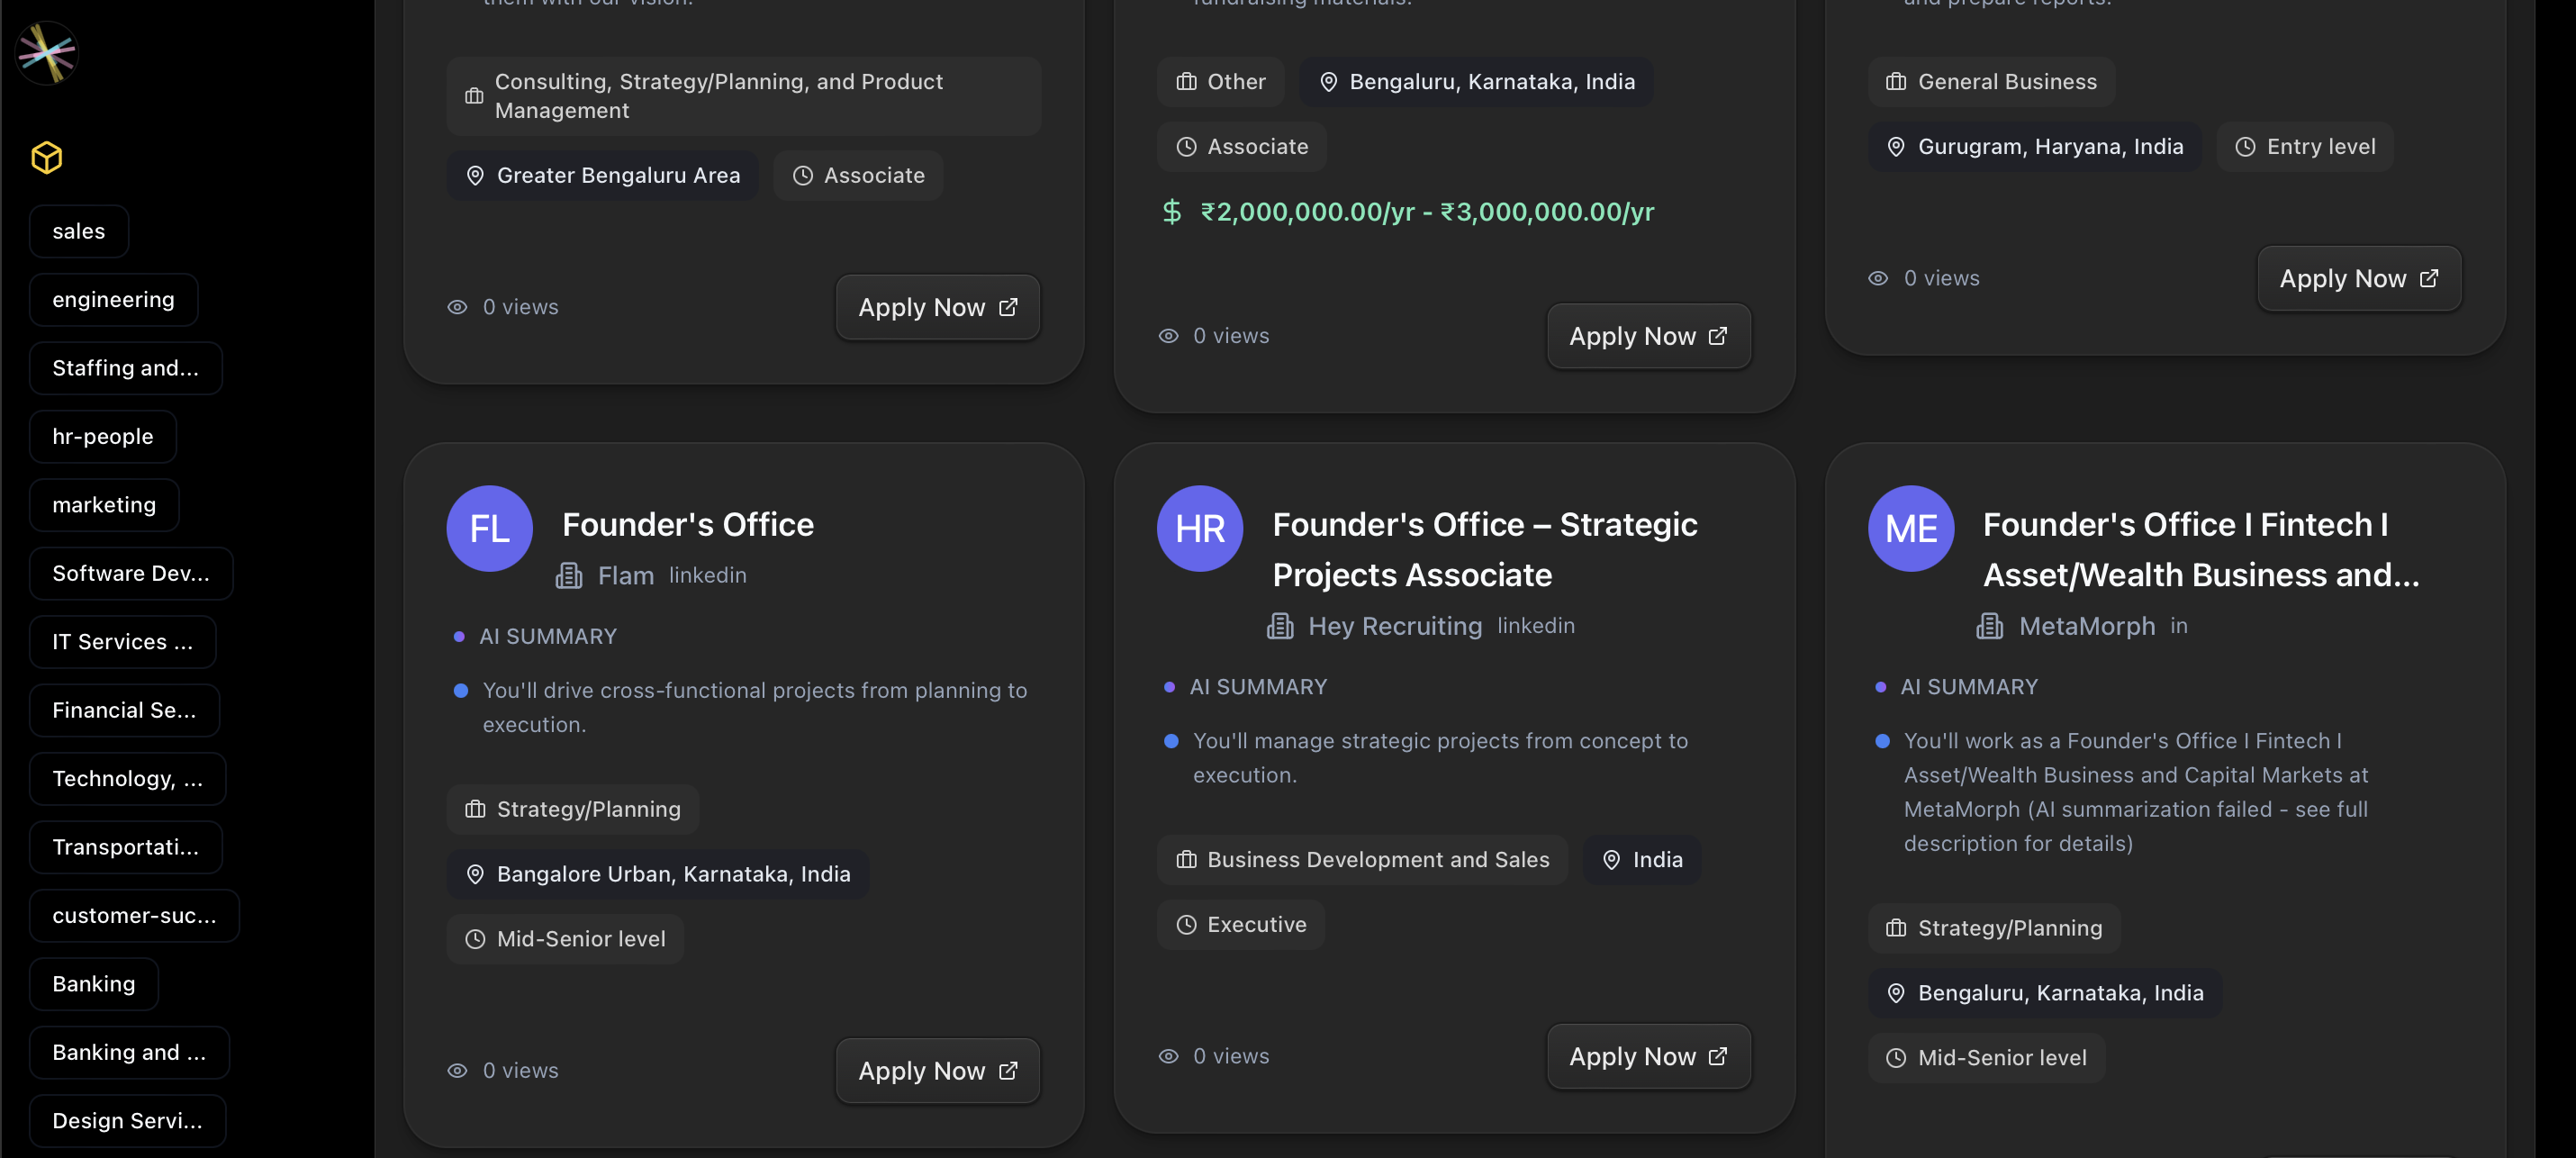Click the eye views icon on Flam card
This screenshot has width=2576, height=1158.
click(457, 1071)
